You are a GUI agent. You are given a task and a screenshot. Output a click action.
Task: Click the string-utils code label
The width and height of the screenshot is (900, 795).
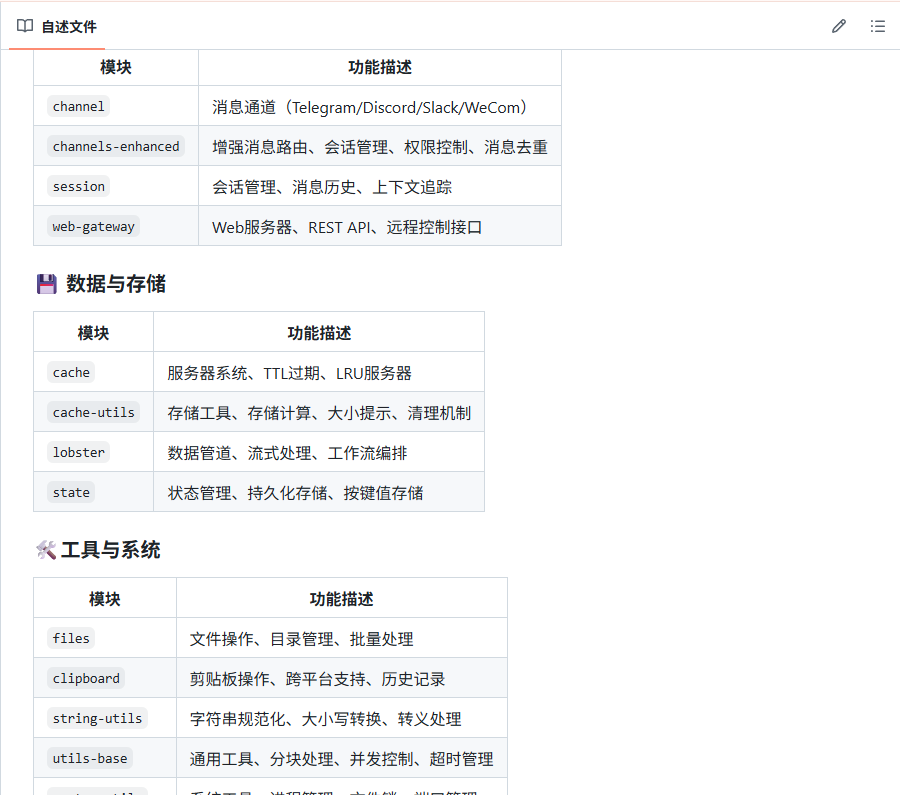click(x=97, y=718)
